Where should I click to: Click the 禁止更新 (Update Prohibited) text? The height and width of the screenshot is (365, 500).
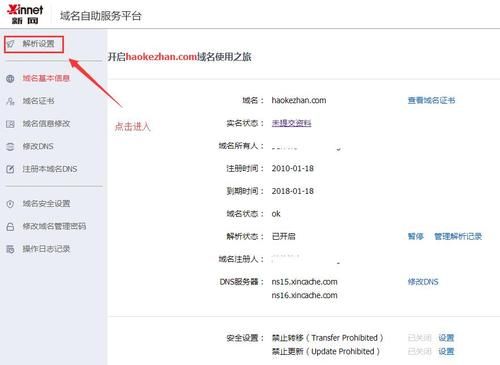click(x=326, y=351)
